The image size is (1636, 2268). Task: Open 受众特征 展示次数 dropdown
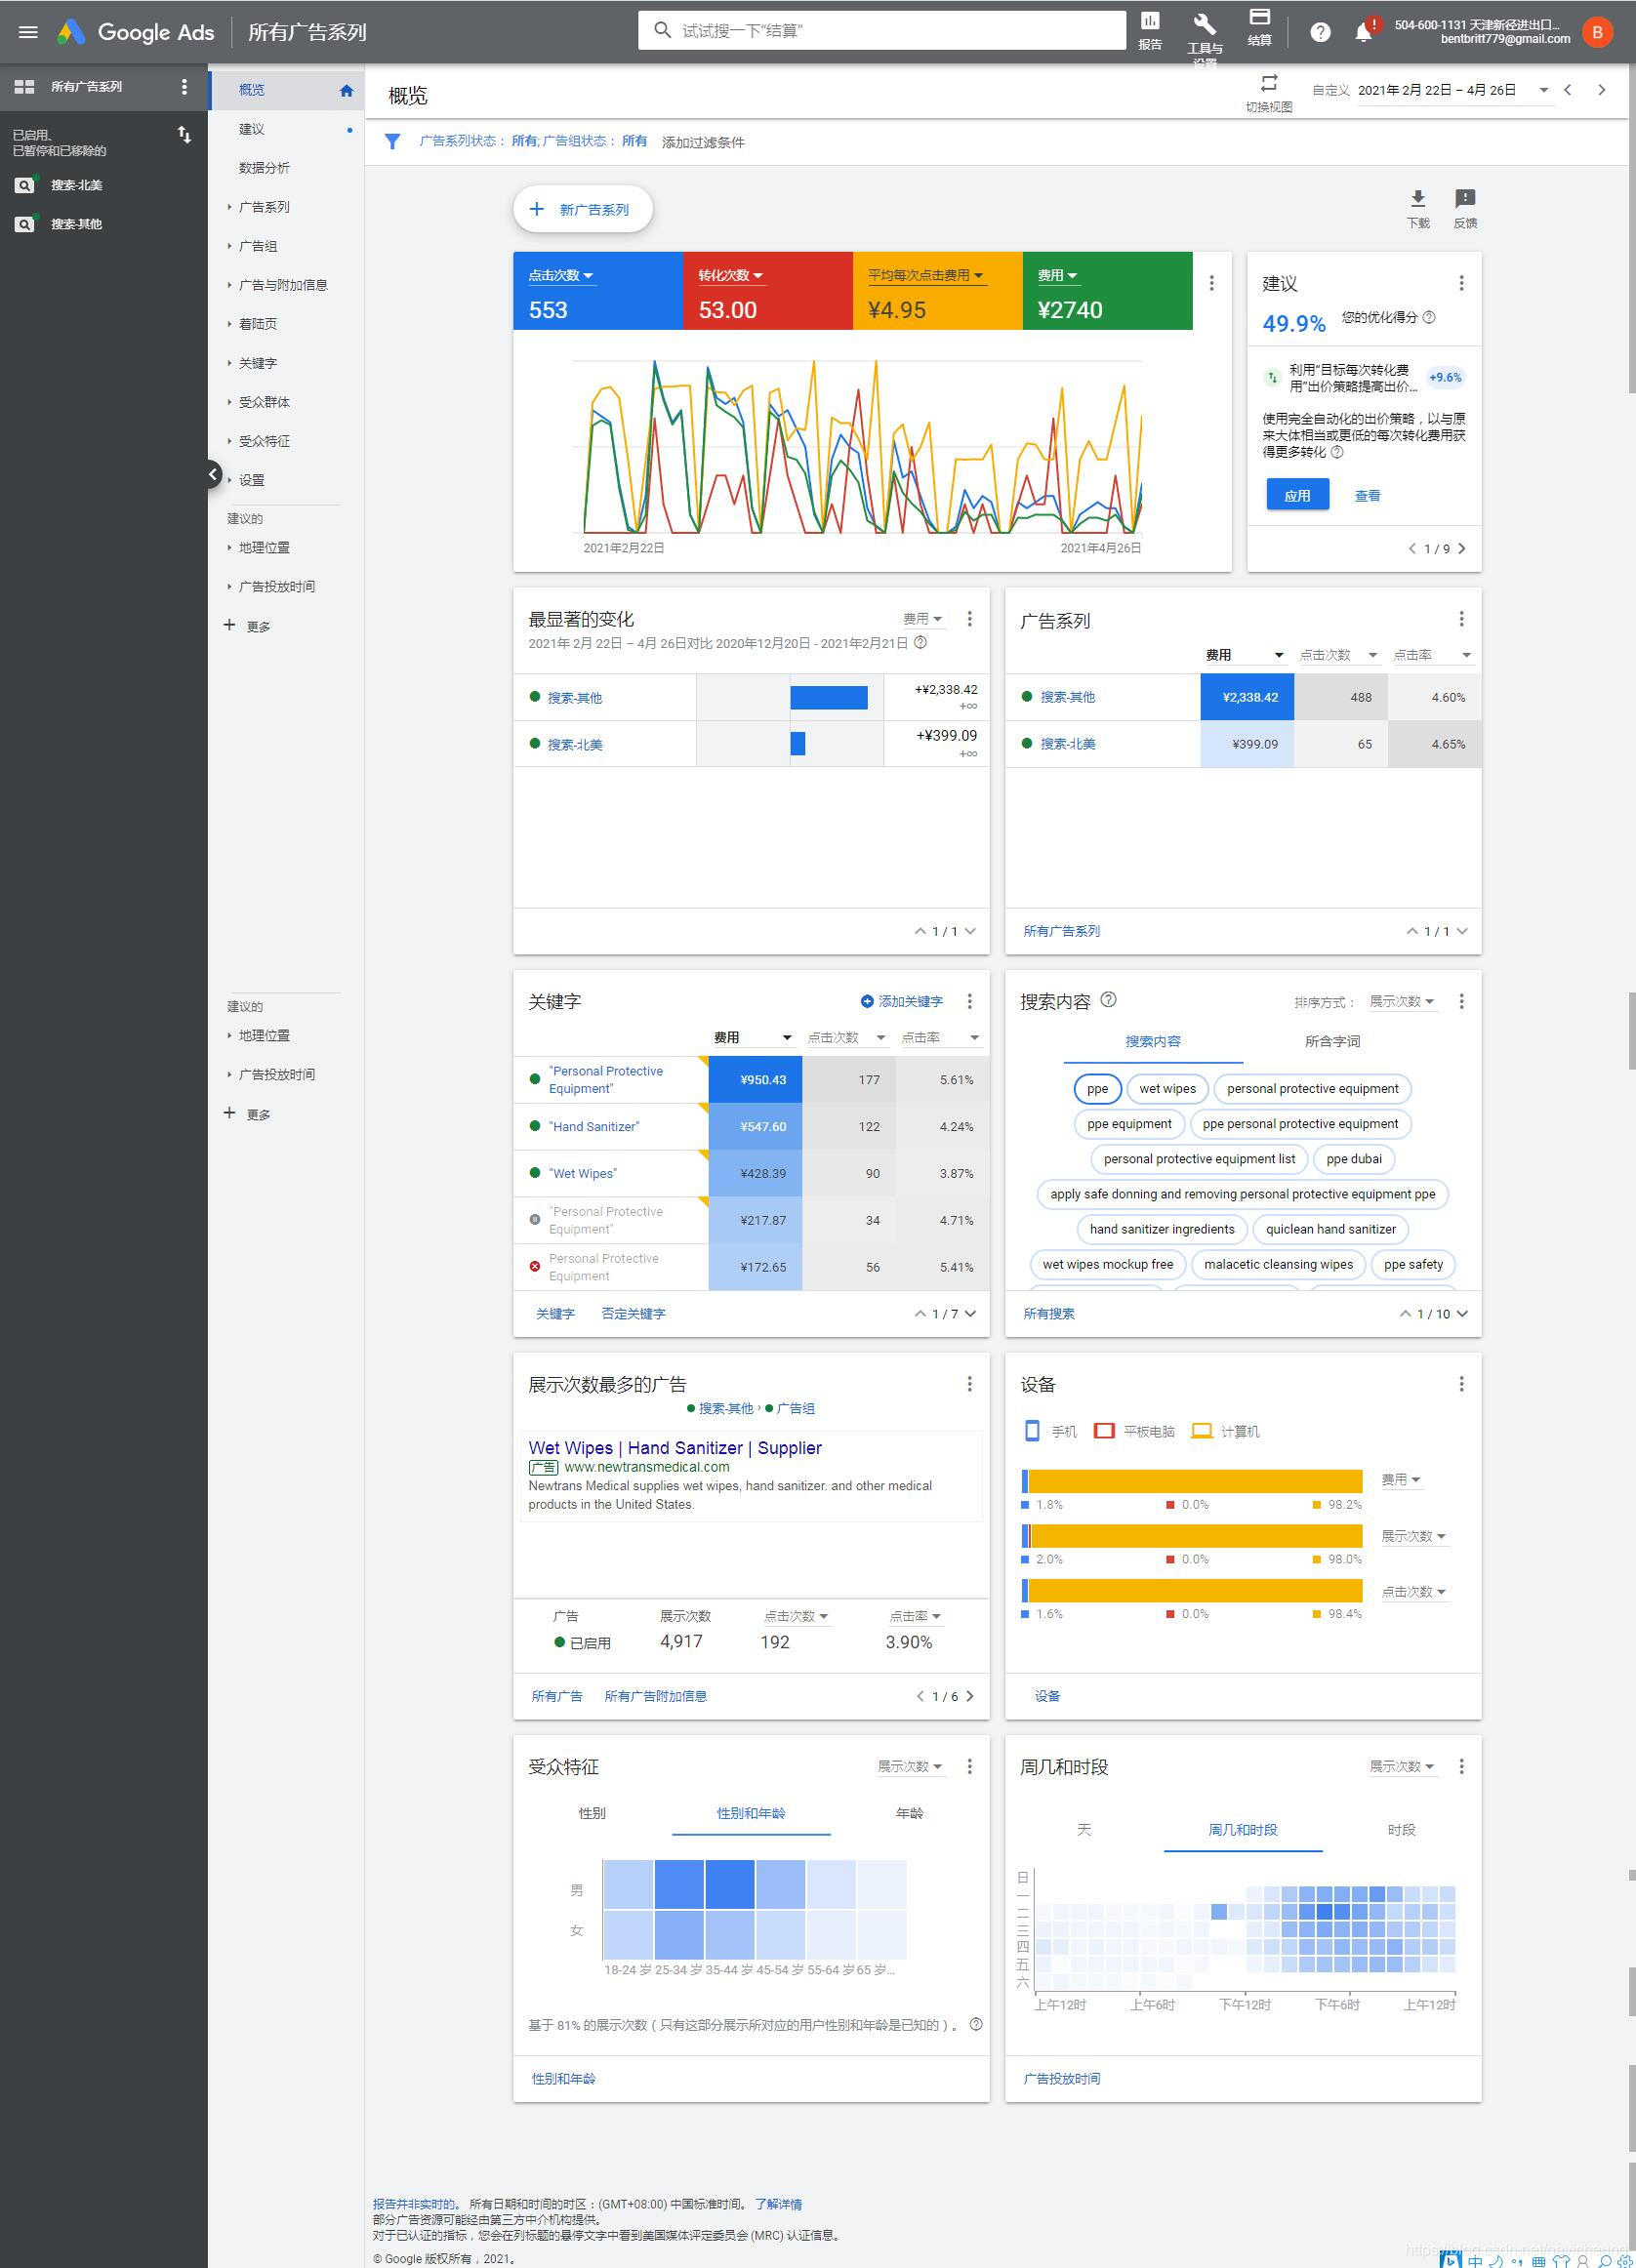click(x=910, y=1767)
